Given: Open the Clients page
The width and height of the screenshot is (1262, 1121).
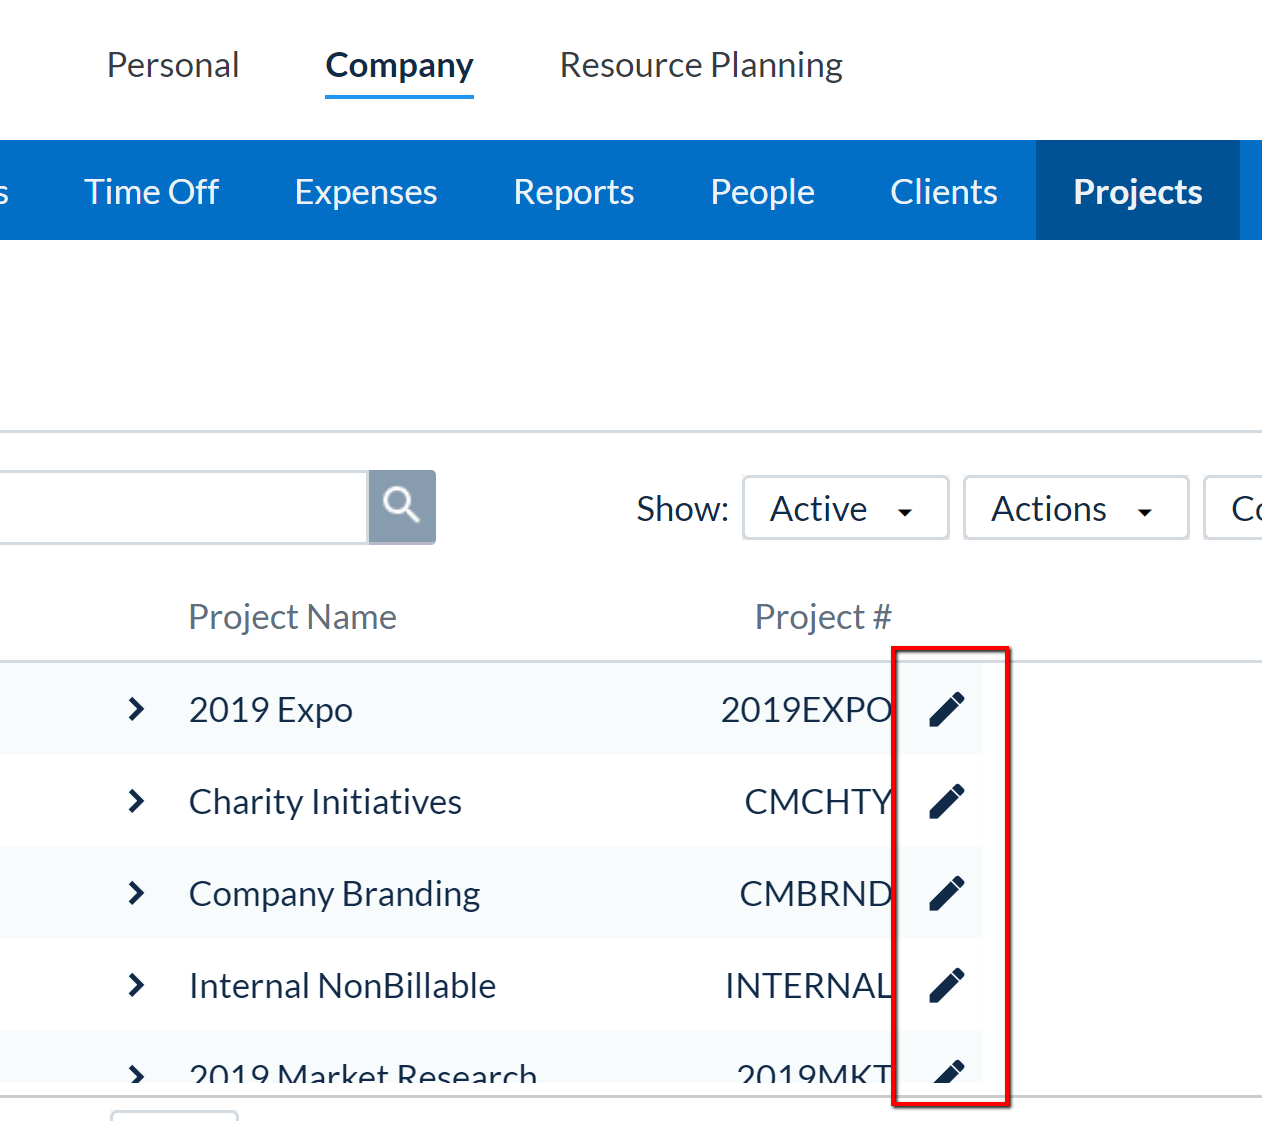Looking at the screenshot, I should (943, 191).
